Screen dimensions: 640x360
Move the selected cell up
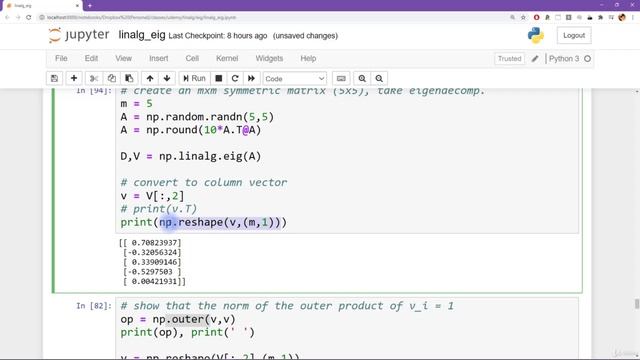click(x=150, y=78)
